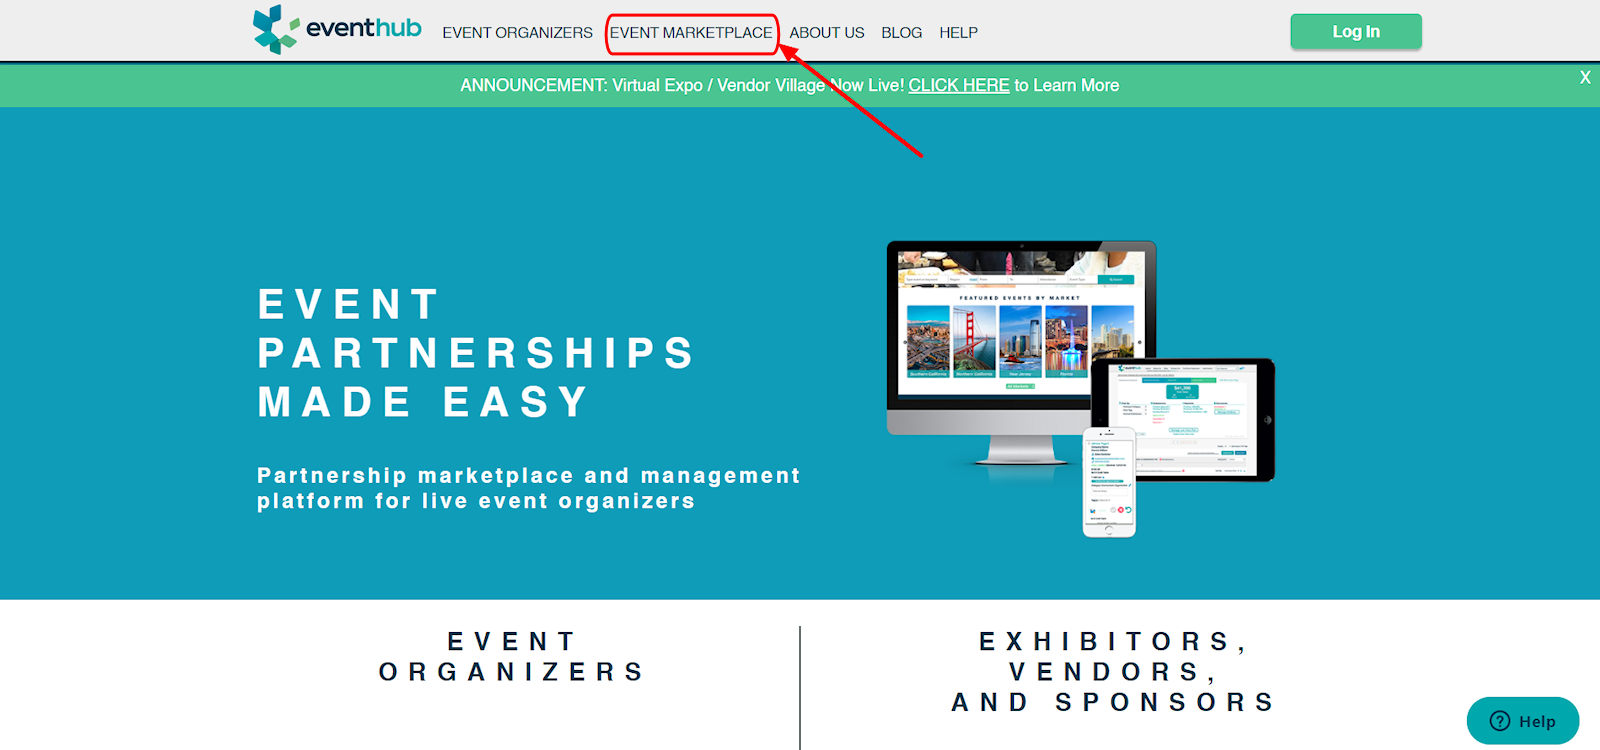Click the eventhub wordmark text
The height and width of the screenshot is (750, 1600).
pos(364,28)
